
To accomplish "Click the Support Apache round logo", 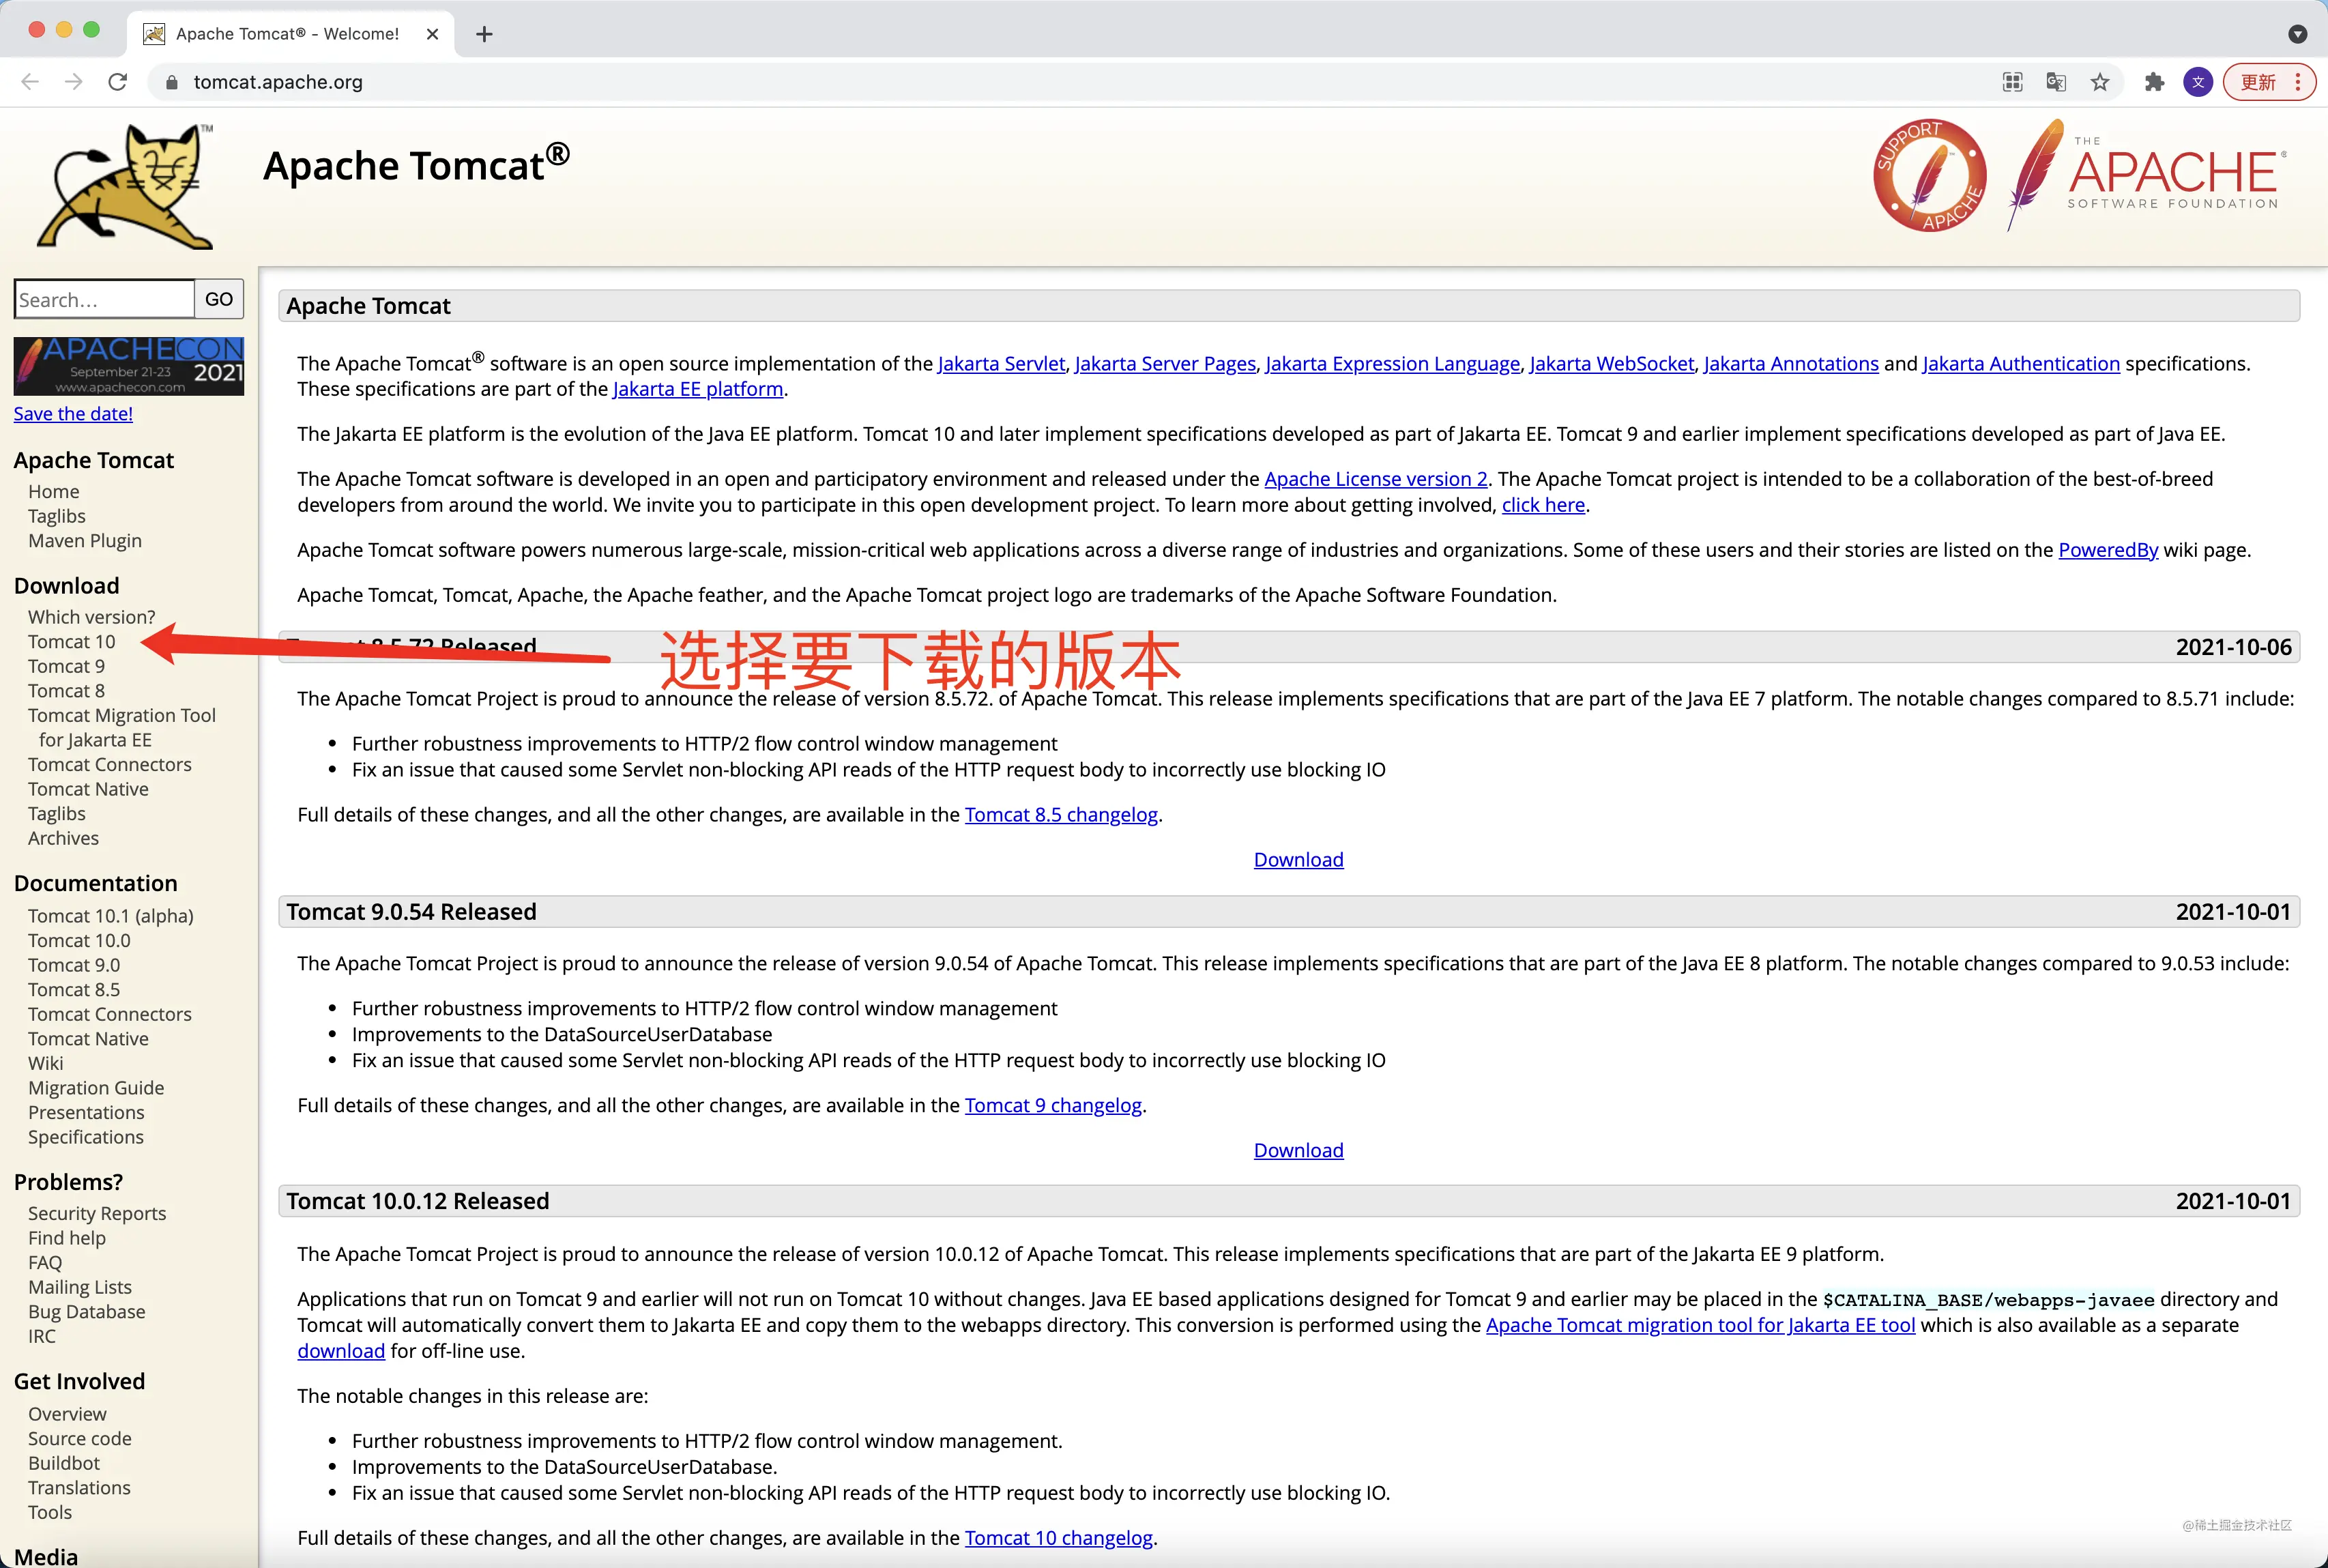I will pos(1929,176).
